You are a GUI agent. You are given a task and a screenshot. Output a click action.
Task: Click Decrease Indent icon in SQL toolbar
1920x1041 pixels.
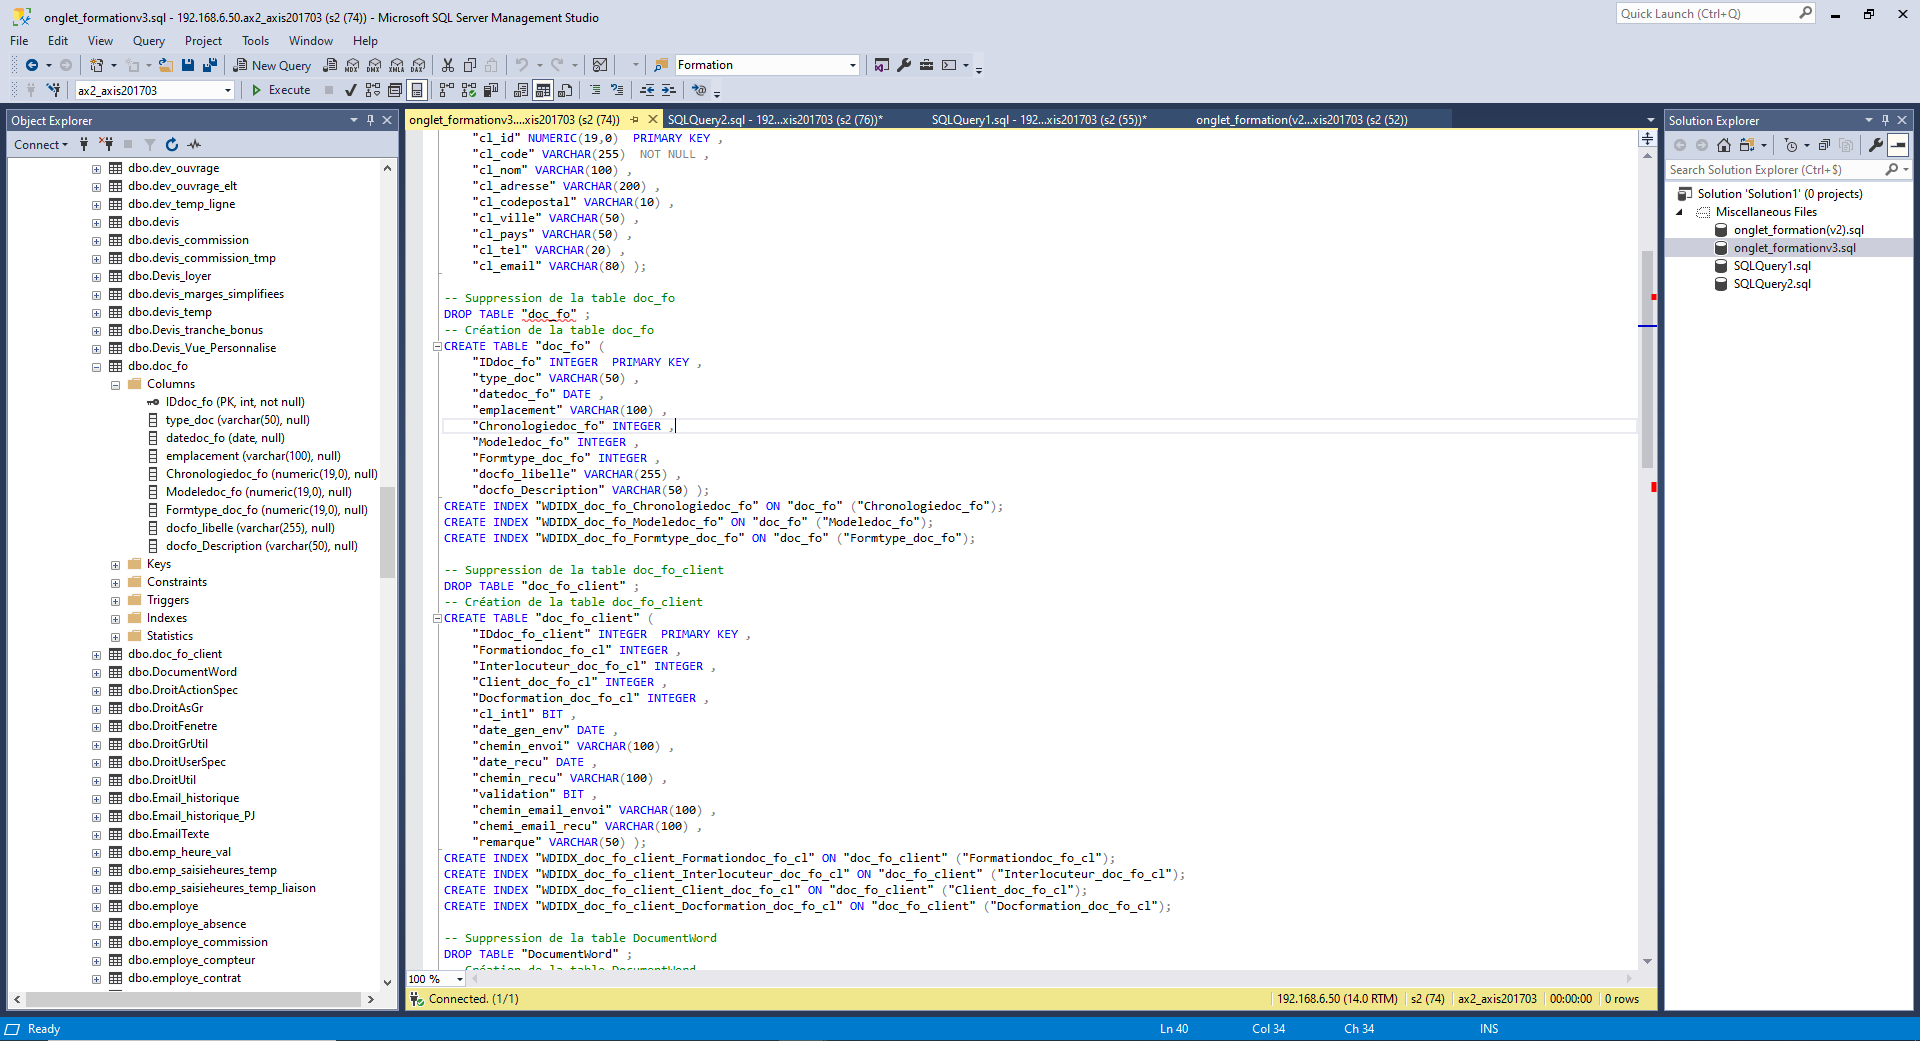(x=647, y=90)
